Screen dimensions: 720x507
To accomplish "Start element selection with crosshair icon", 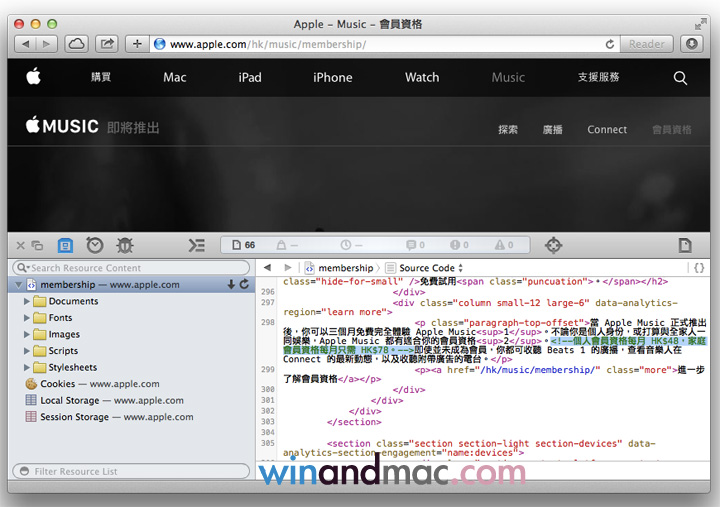I will [x=553, y=245].
